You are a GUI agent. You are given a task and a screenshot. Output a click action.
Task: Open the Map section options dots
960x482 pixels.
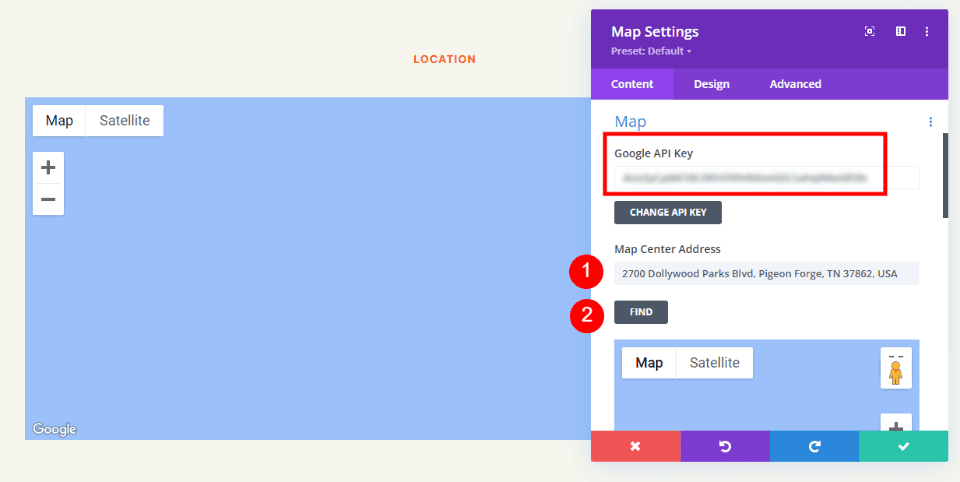(930, 122)
